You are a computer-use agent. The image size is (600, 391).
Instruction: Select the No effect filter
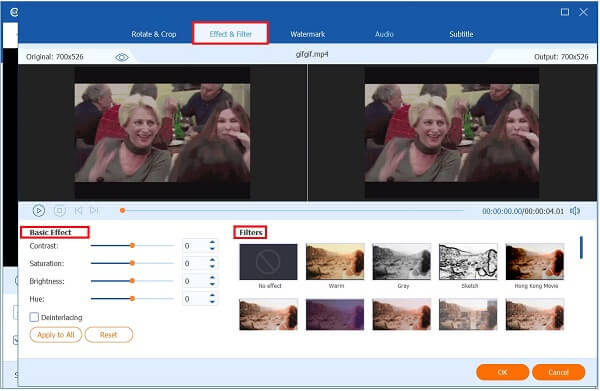(268, 262)
